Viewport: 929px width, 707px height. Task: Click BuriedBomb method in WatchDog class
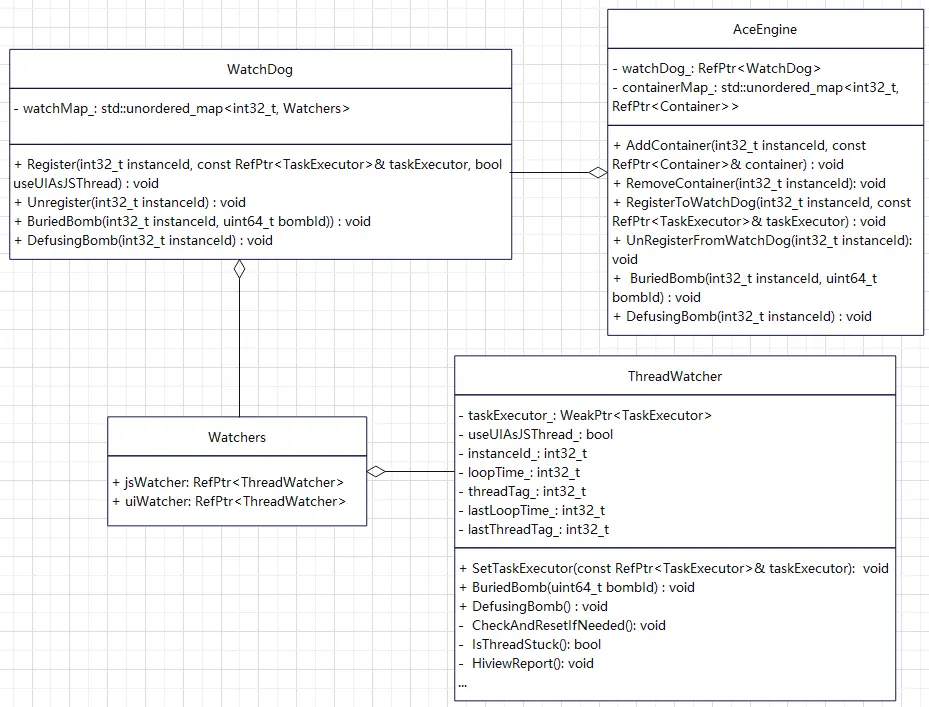[192, 221]
